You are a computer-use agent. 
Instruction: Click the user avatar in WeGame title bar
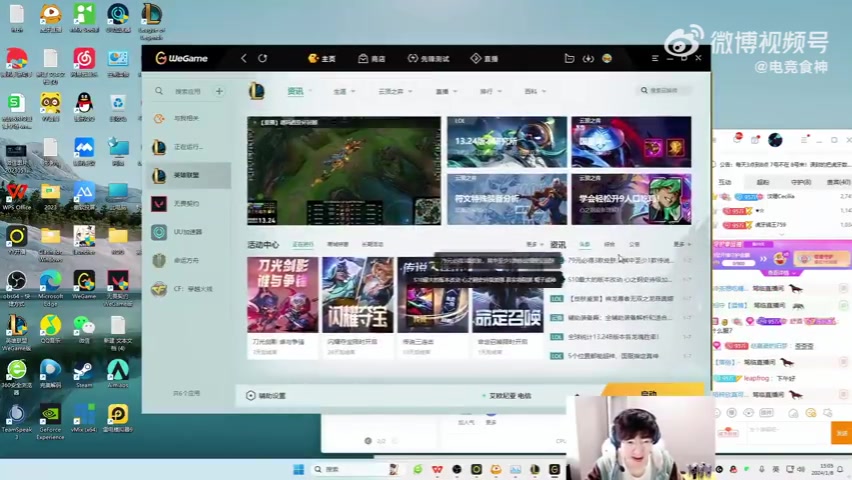point(607,58)
